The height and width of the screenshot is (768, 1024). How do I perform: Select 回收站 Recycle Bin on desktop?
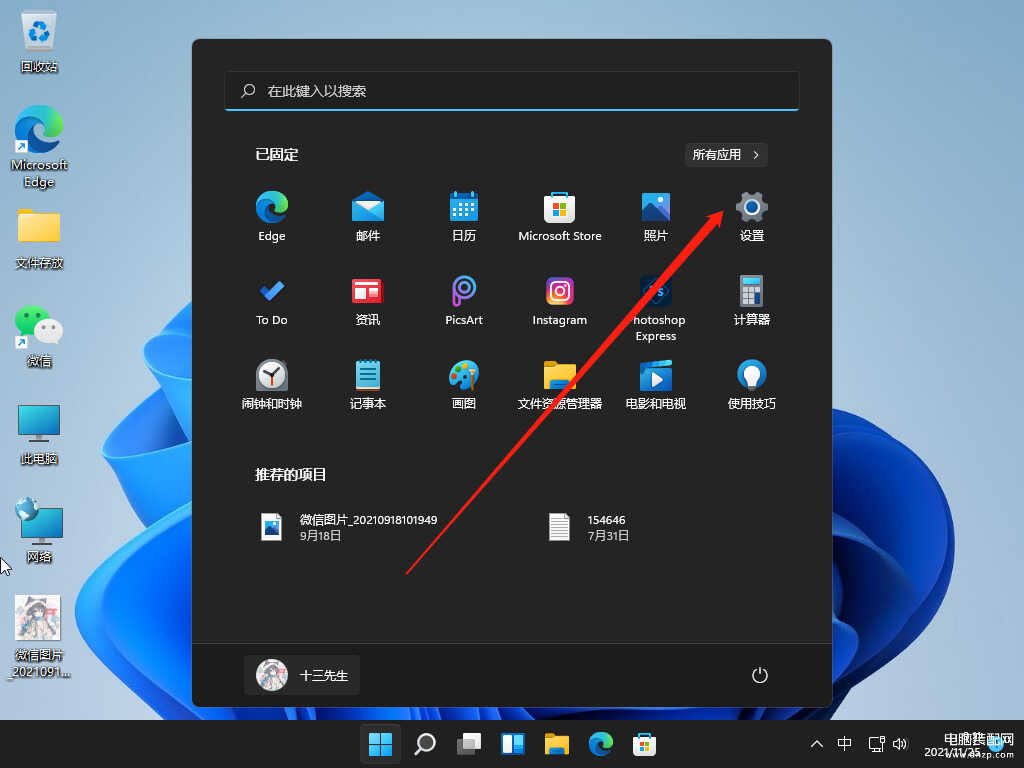tap(39, 42)
